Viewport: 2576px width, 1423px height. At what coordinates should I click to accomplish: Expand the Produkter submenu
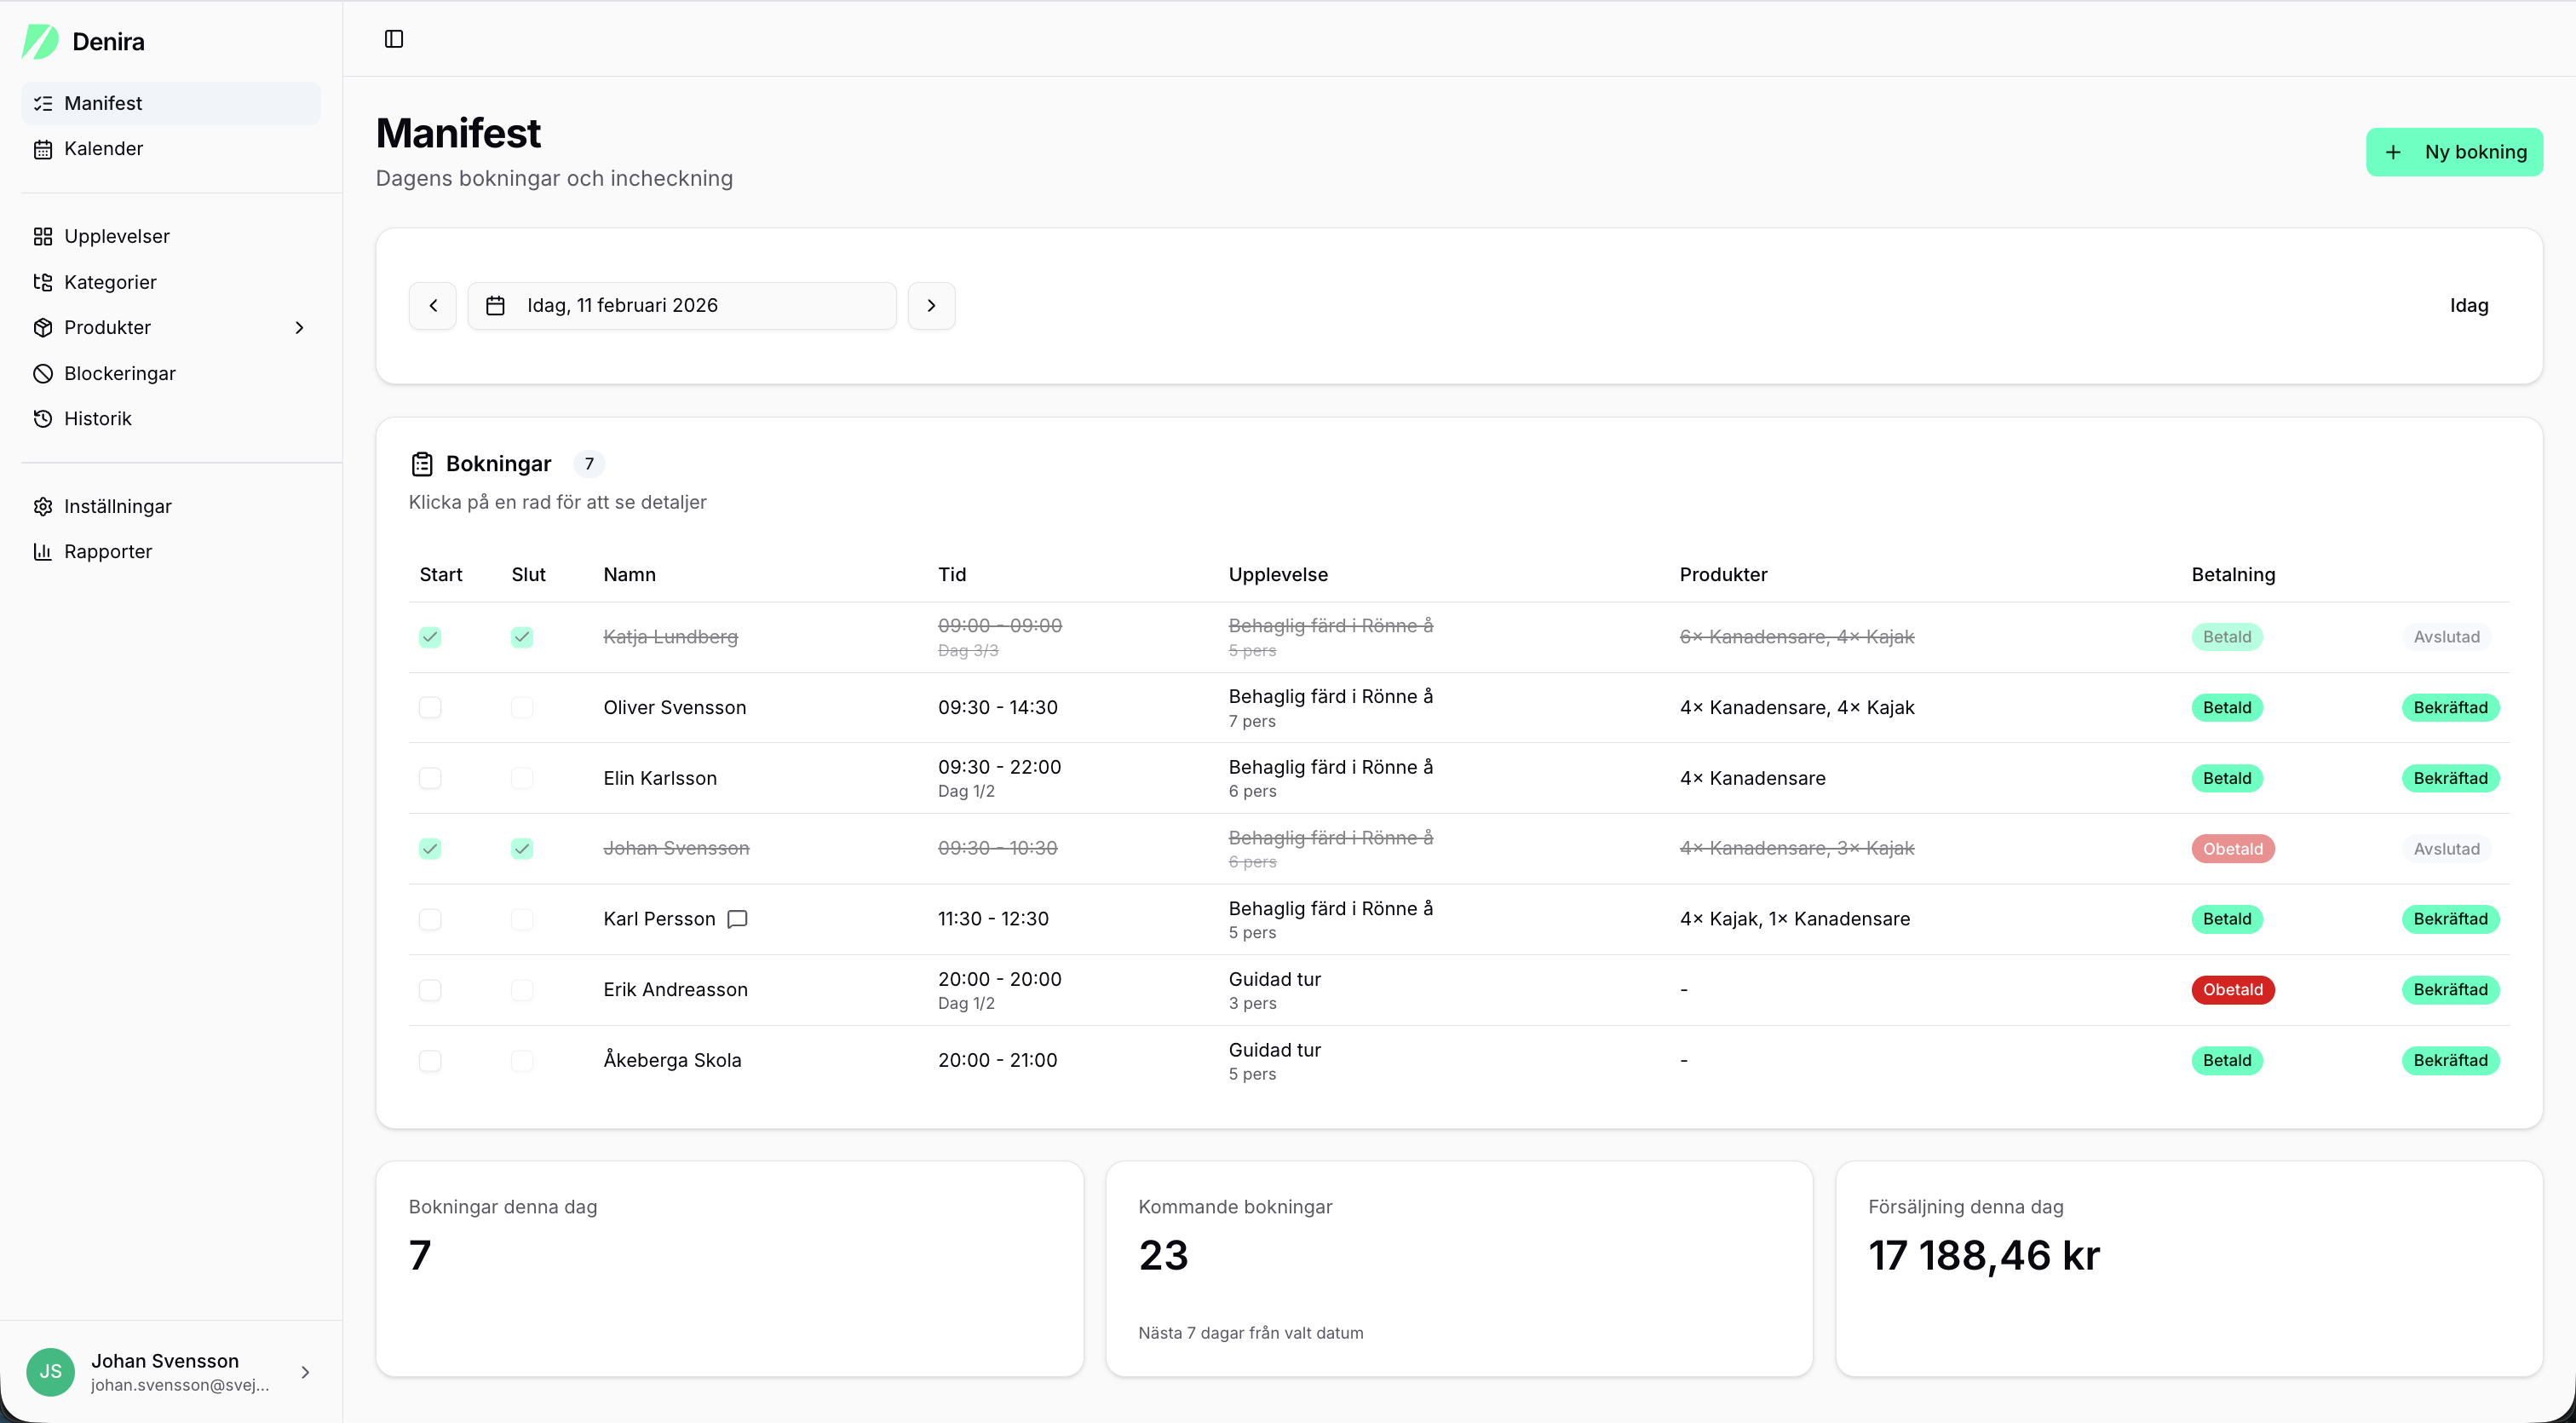click(x=300, y=327)
